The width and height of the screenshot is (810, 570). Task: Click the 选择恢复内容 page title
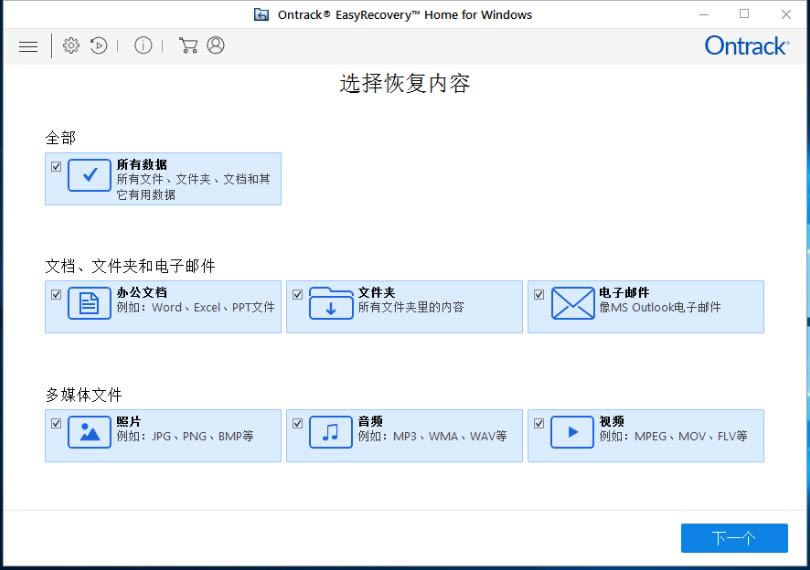404,84
